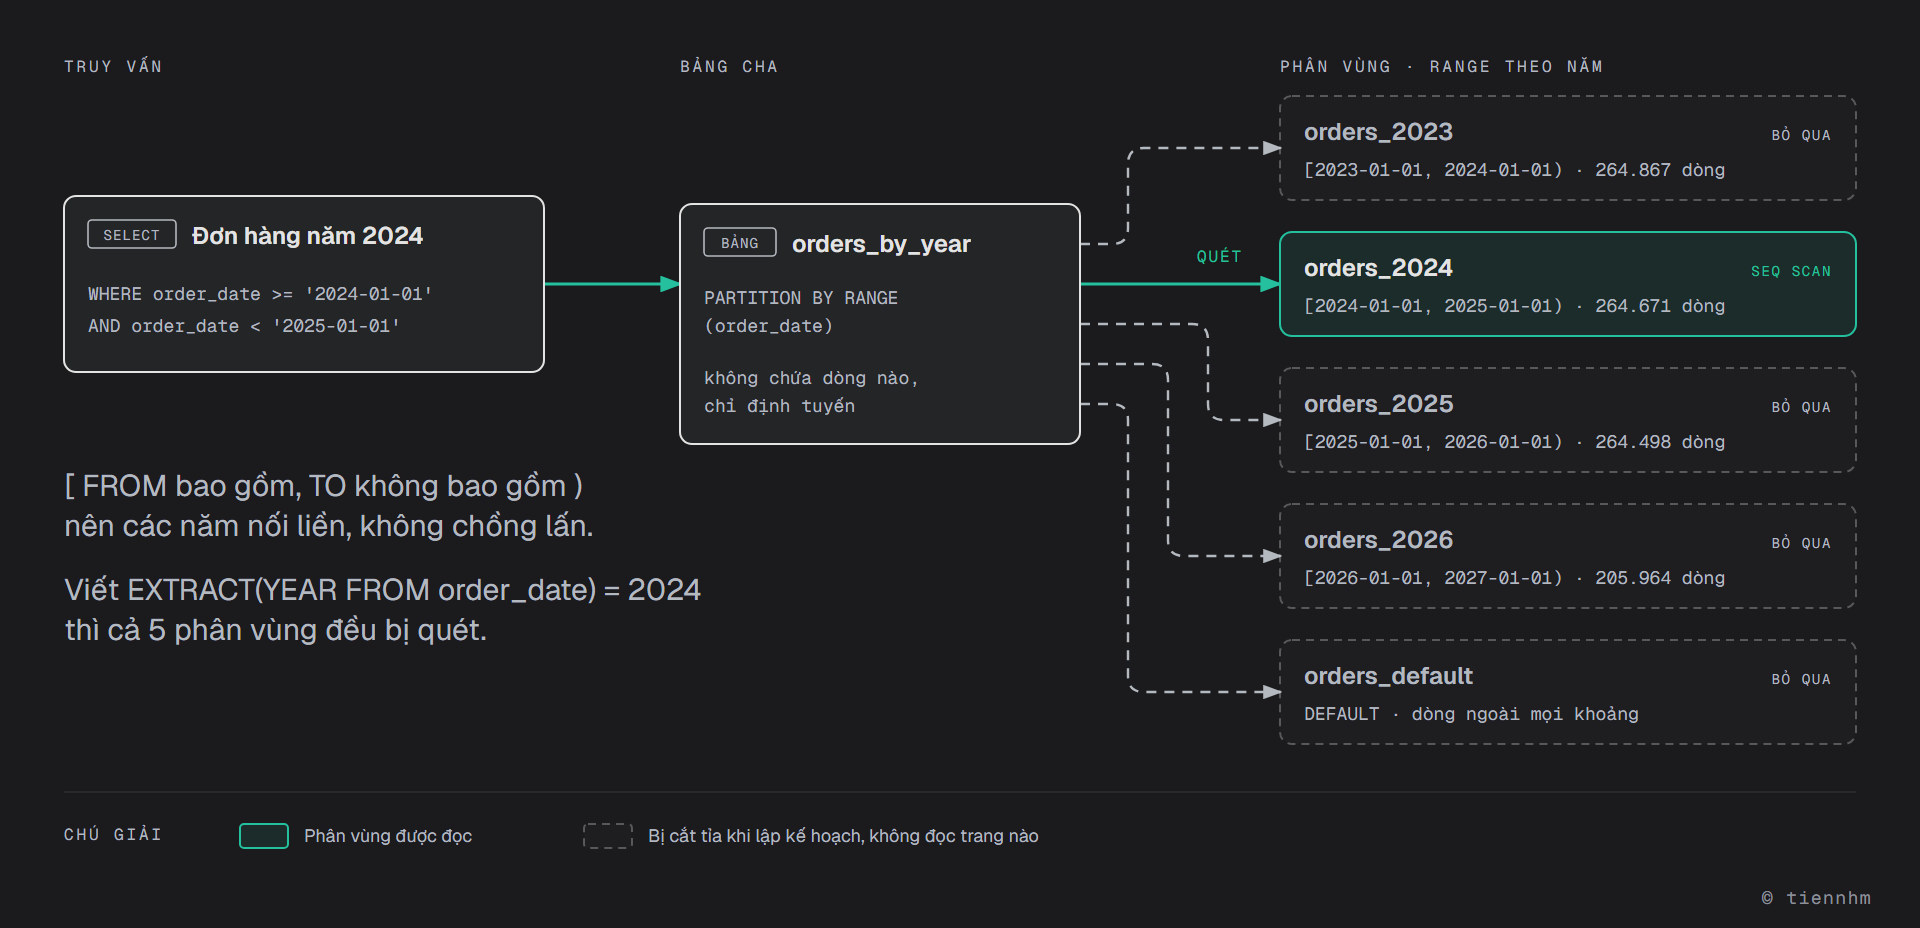Select the title "Đơn hàng năm 2024"
Screen dimensions: 1920x928
click(x=307, y=235)
